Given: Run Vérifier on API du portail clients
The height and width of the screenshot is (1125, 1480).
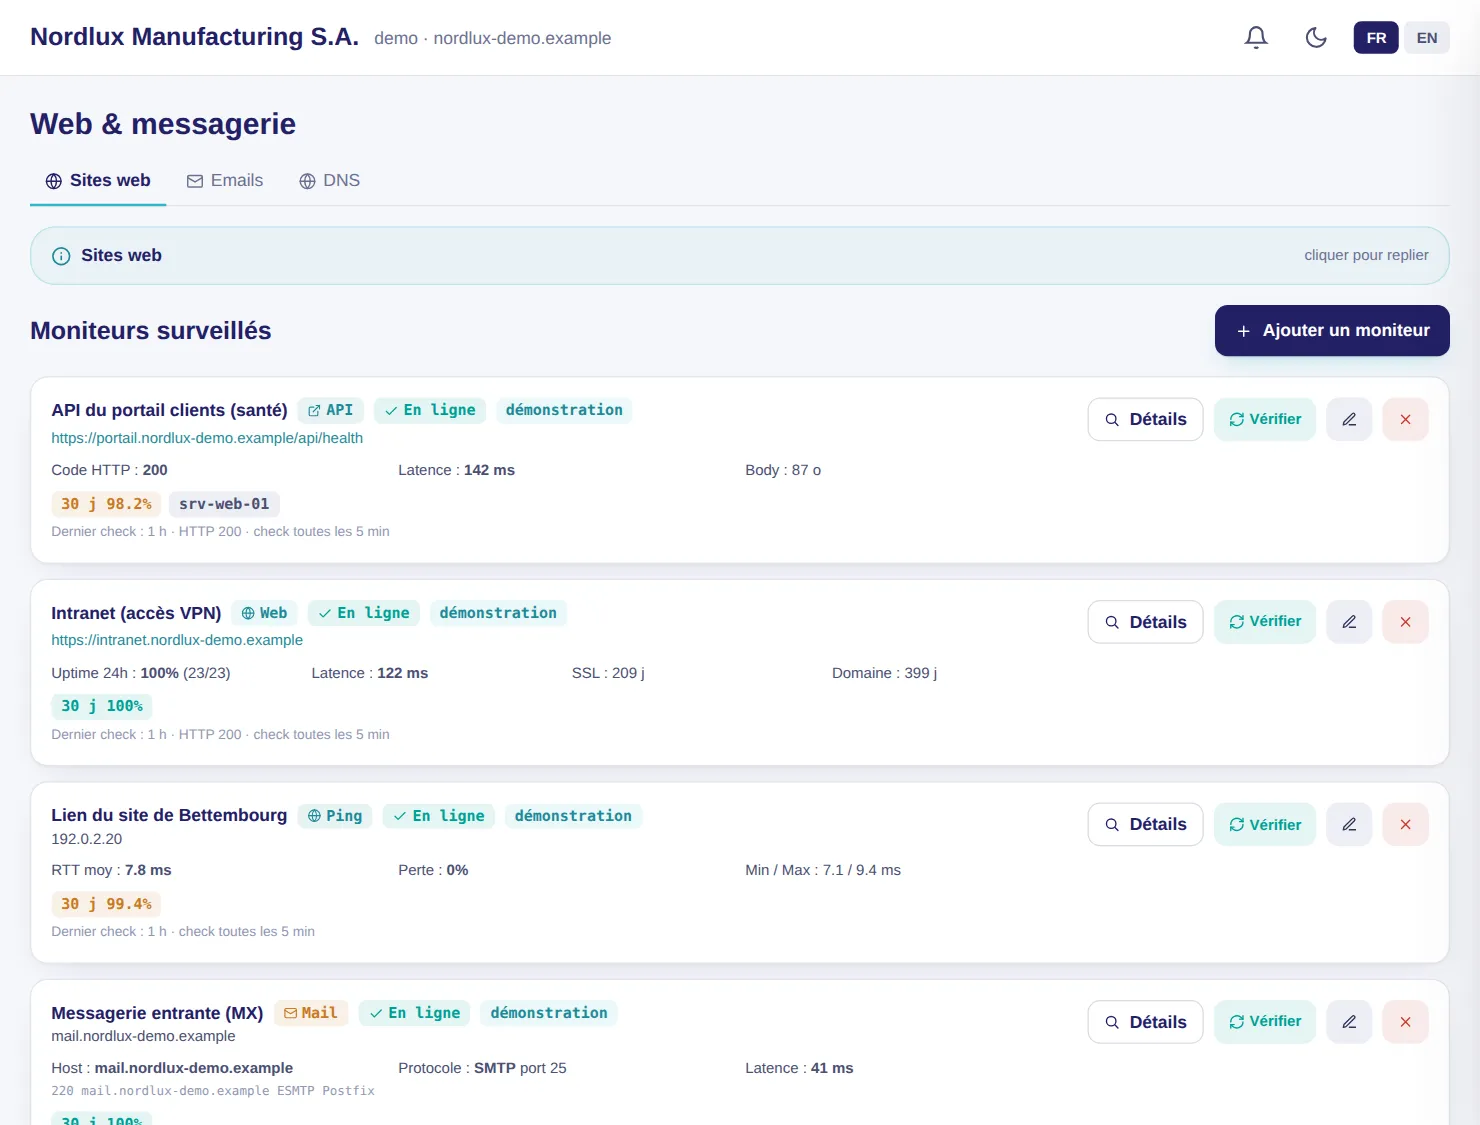Looking at the screenshot, I should [1265, 419].
